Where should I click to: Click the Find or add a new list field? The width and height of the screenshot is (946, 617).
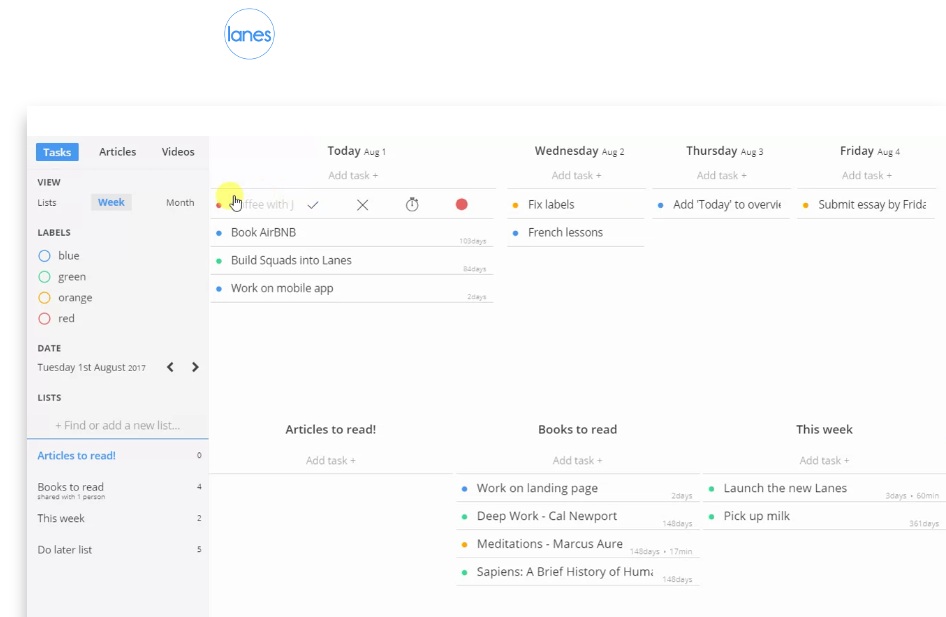pyautogui.click(x=117, y=425)
